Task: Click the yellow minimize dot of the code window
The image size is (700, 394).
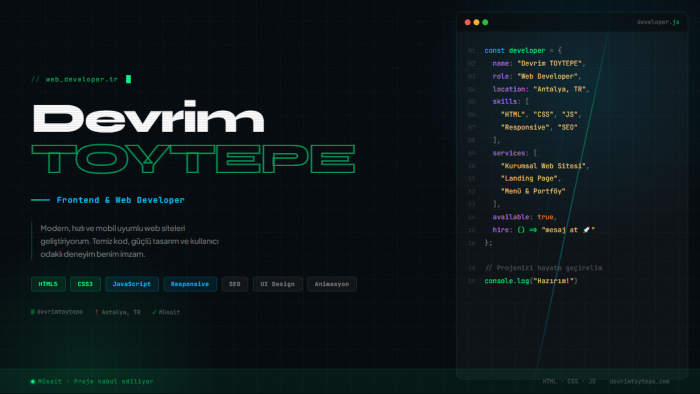Action: tap(476, 22)
